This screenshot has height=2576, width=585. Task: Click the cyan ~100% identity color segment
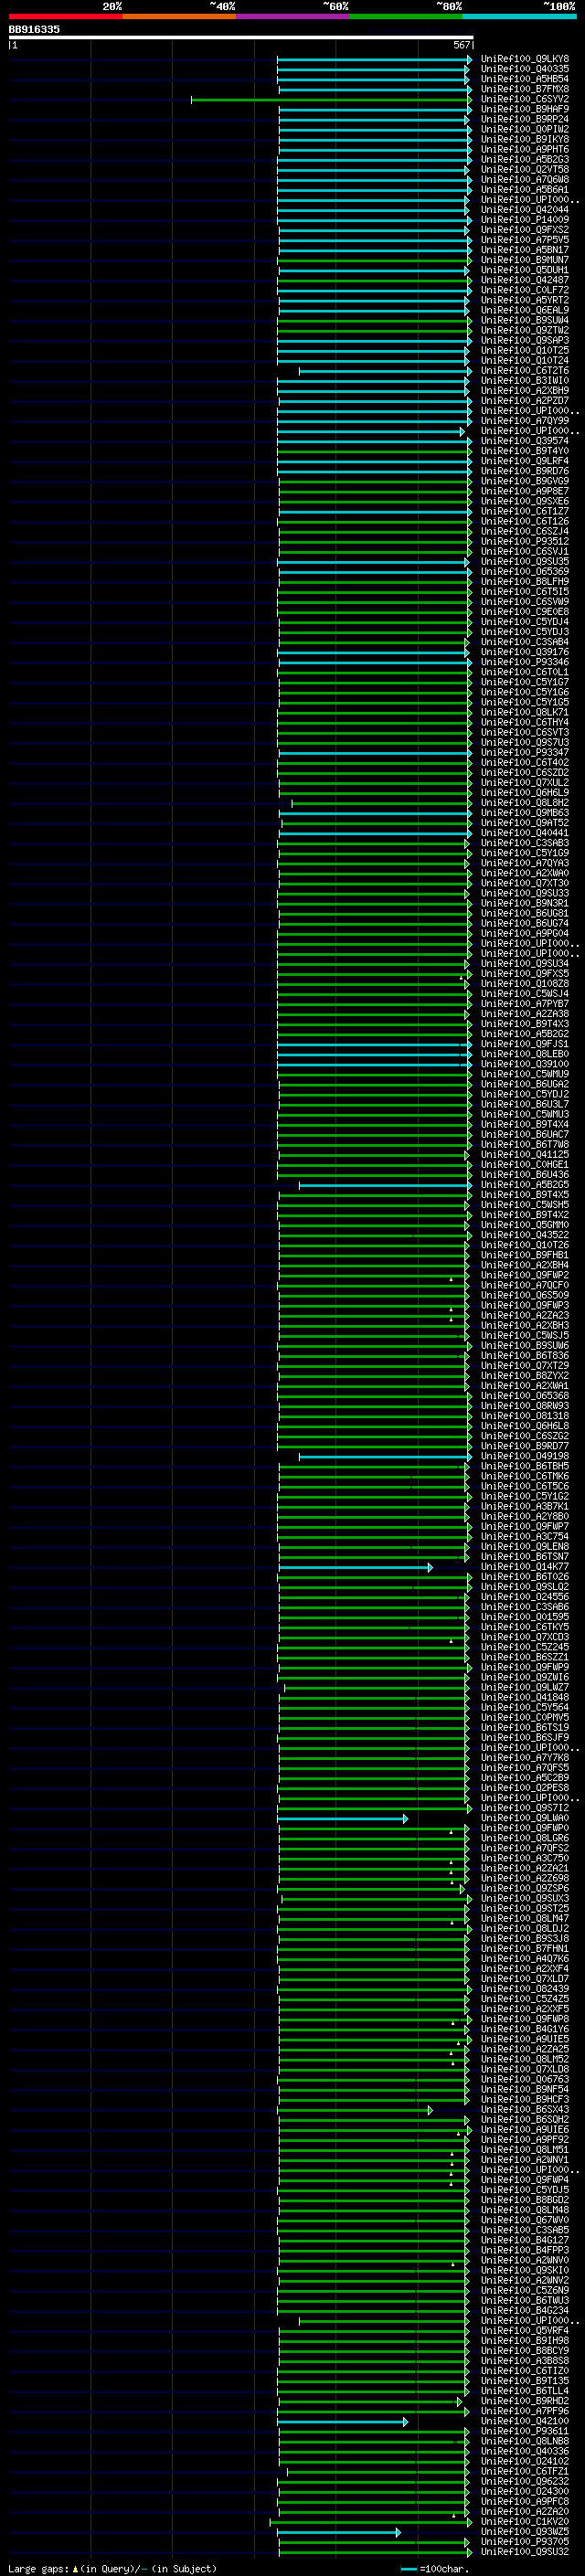[519, 16]
